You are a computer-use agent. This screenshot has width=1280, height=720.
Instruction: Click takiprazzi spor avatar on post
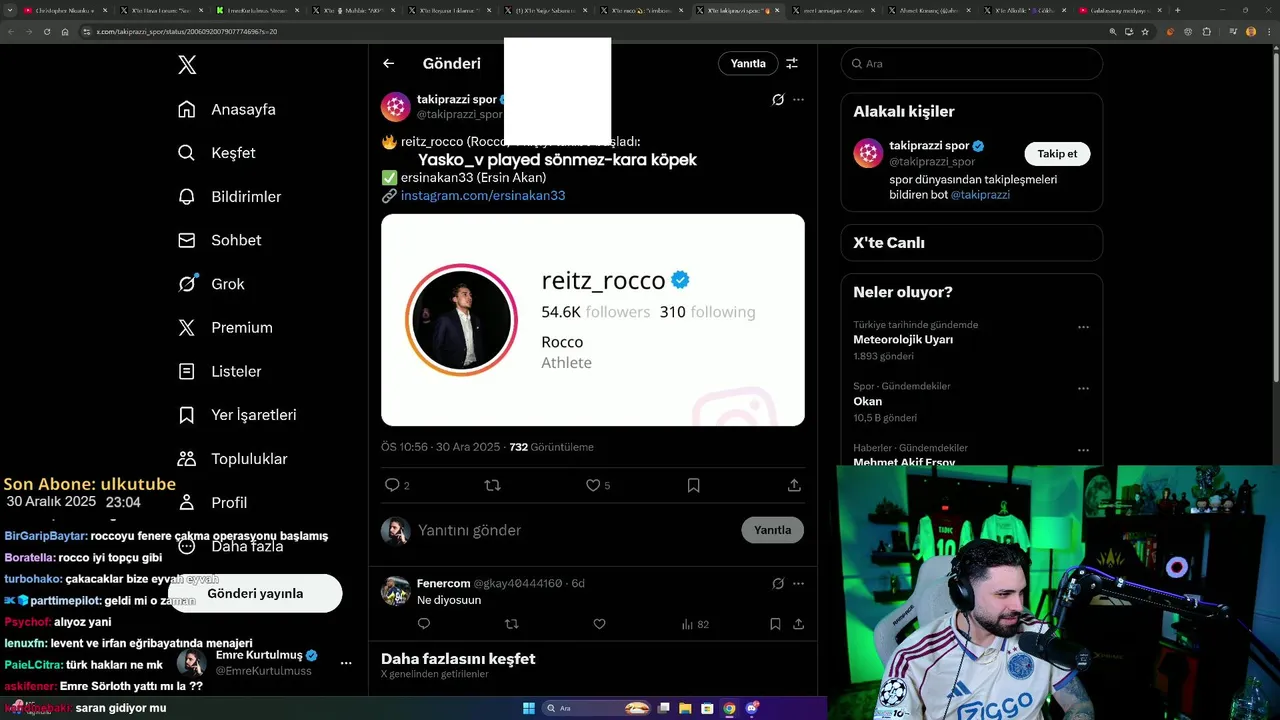click(x=396, y=107)
